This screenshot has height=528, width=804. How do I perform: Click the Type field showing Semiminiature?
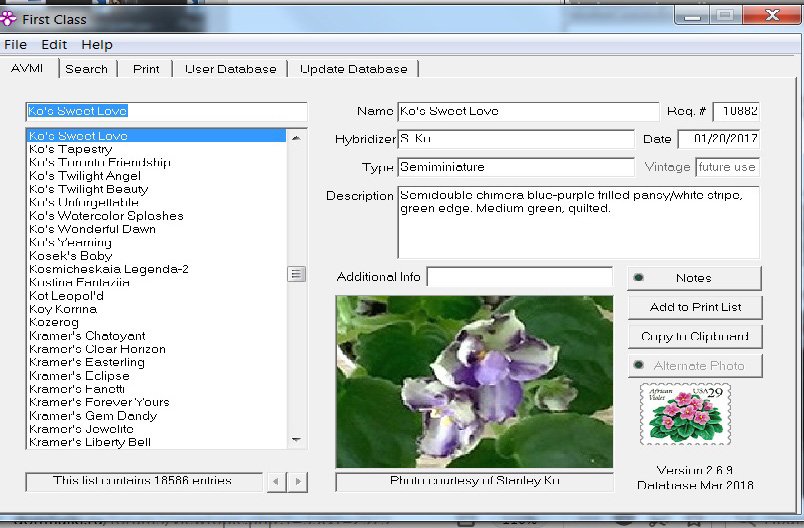click(516, 167)
